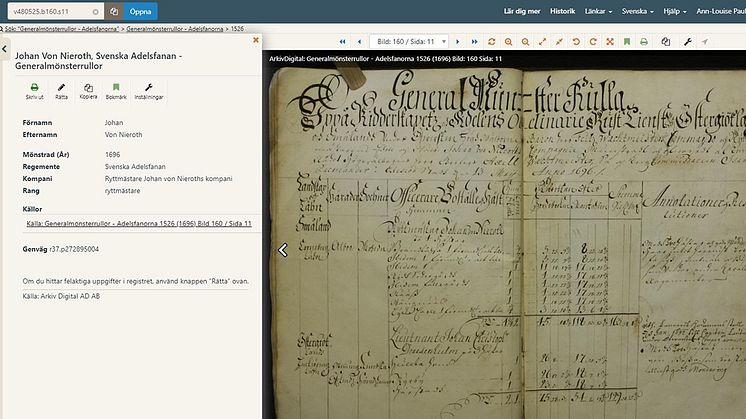
Task: Open the second Generalmönsterrullor - Adelsfanorna breadcrumb
Action: (175, 29)
